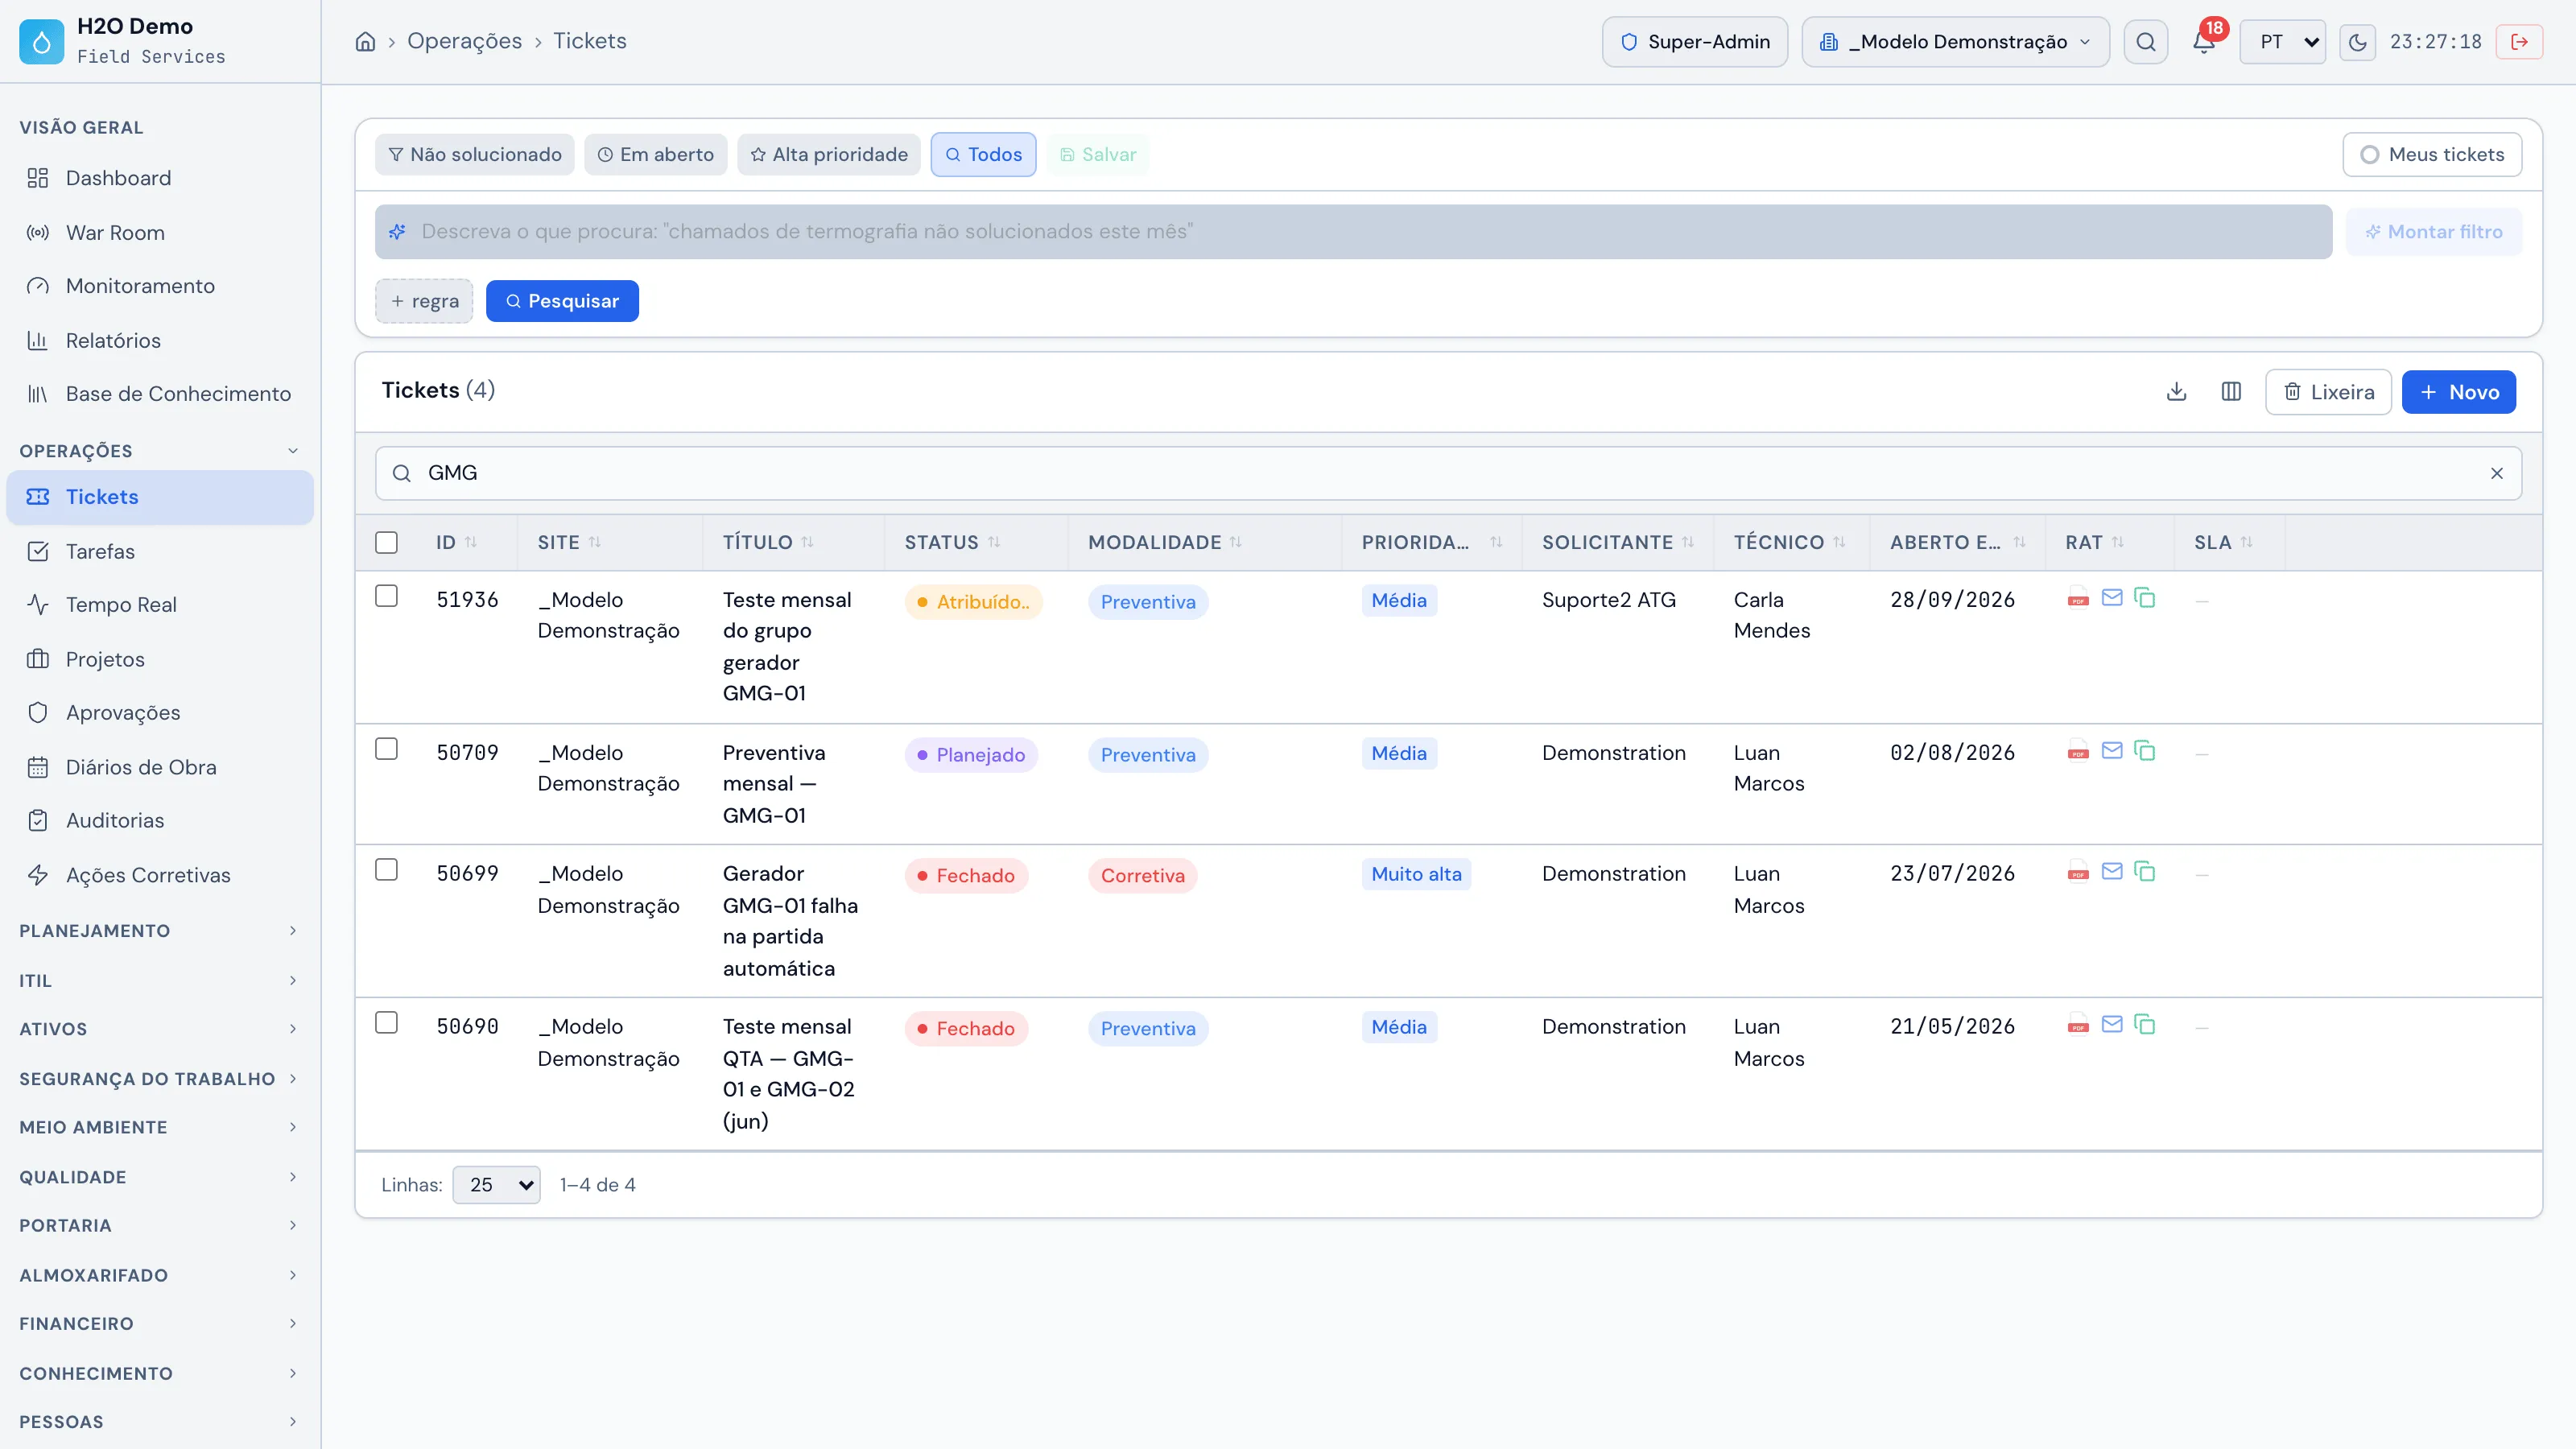Create a ticket with Novo button
Image resolution: width=2576 pixels, height=1449 pixels.
[x=2459, y=392]
